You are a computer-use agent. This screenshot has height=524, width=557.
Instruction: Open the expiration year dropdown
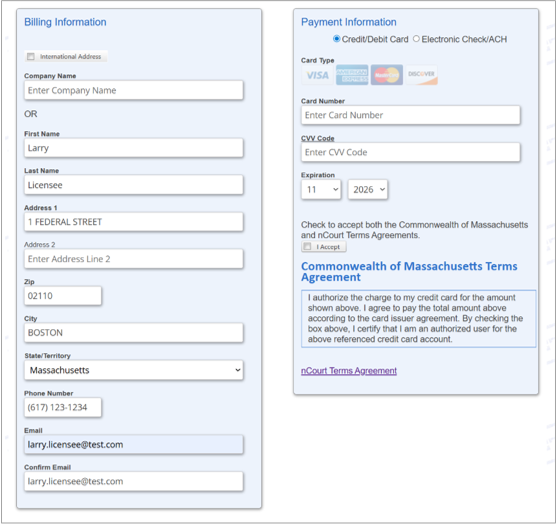(x=368, y=189)
